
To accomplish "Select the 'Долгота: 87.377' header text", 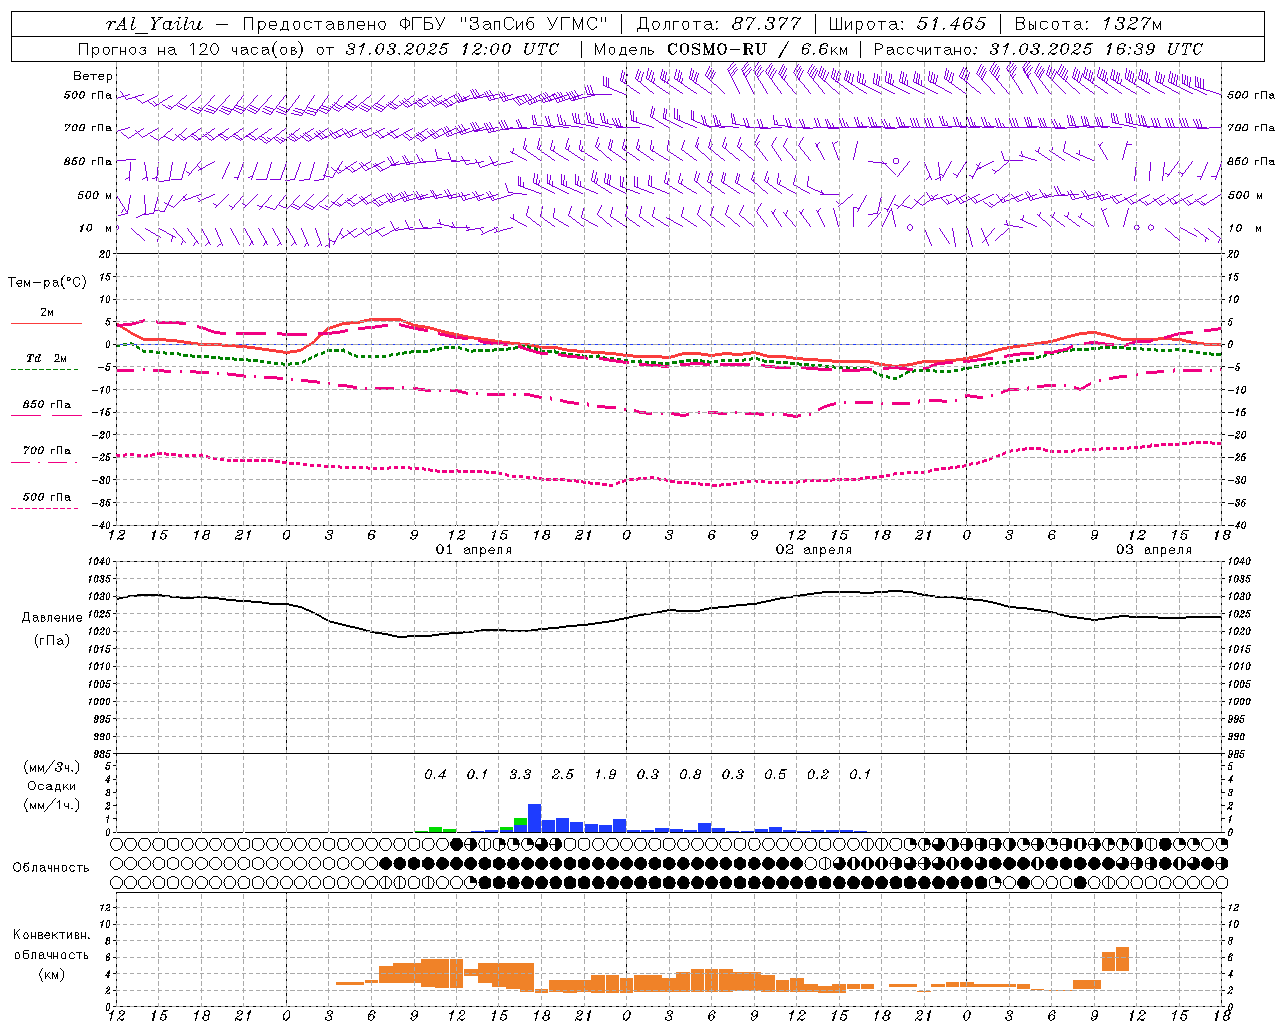I will [719, 24].
